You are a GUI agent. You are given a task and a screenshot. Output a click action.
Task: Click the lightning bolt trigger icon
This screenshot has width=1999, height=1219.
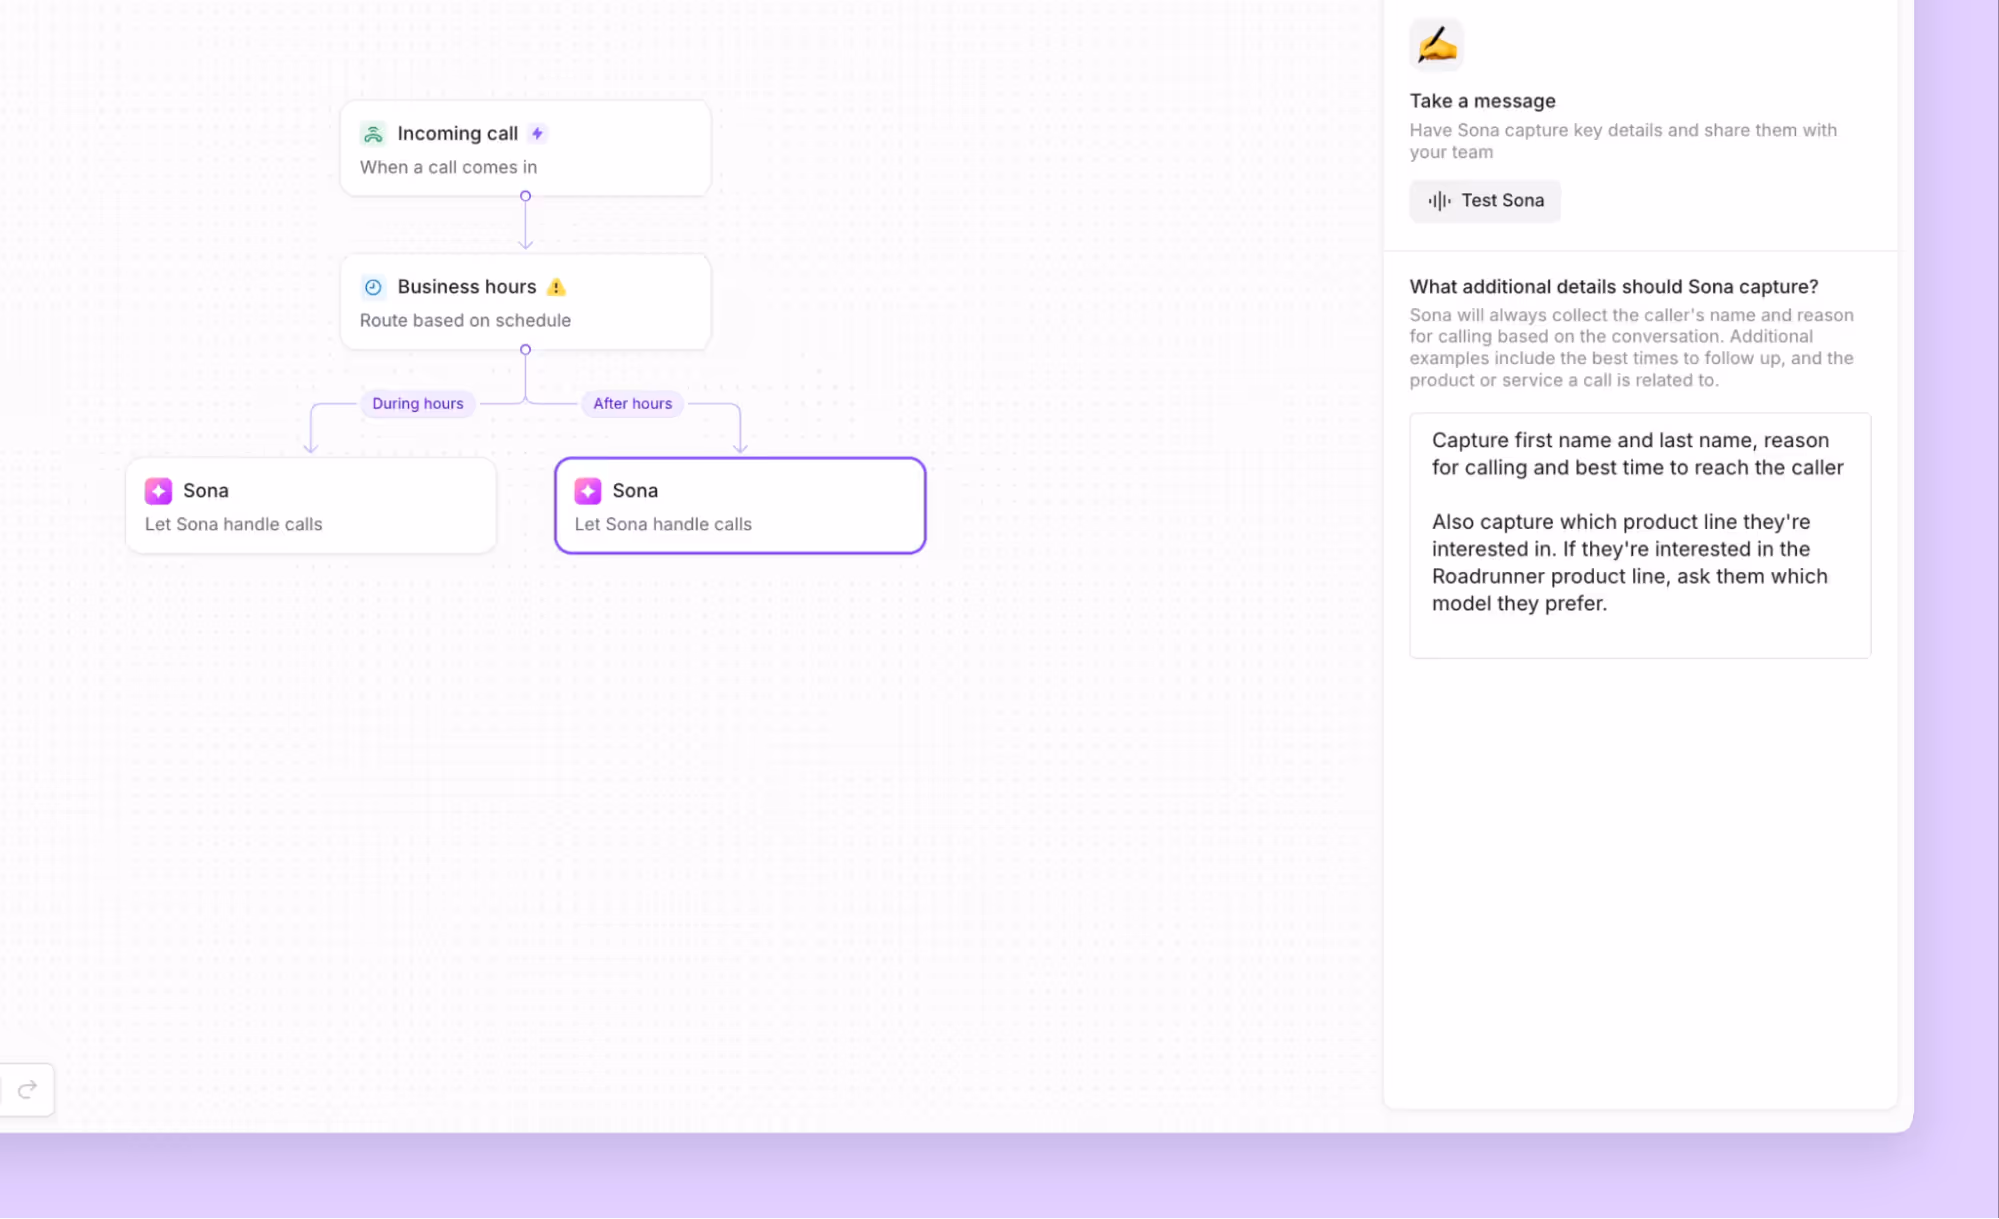click(537, 134)
